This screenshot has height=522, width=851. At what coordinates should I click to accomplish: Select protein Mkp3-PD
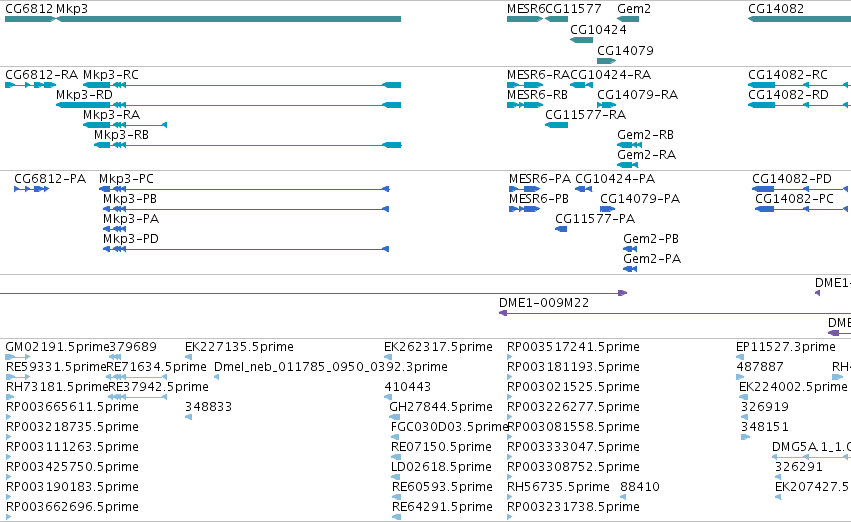pyautogui.click(x=131, y=239)
